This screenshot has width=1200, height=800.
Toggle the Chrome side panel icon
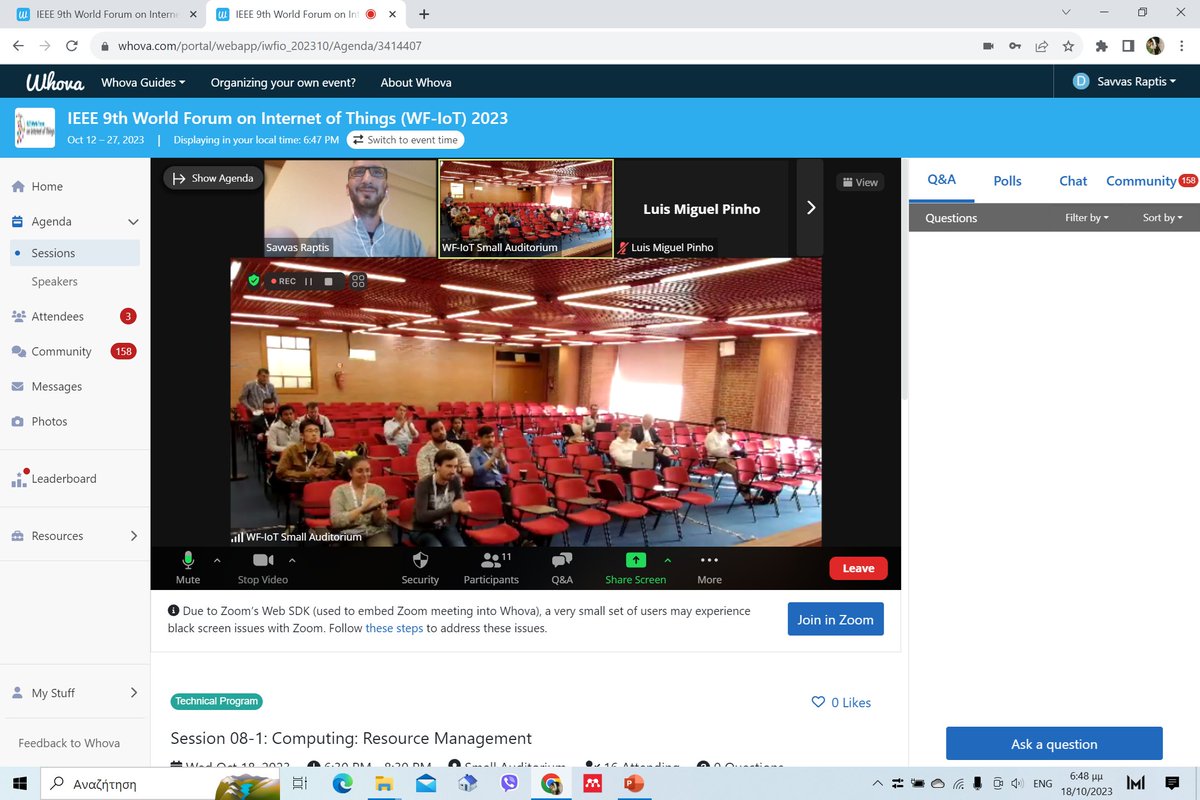pyautogui.click(x=1128, y=46)
